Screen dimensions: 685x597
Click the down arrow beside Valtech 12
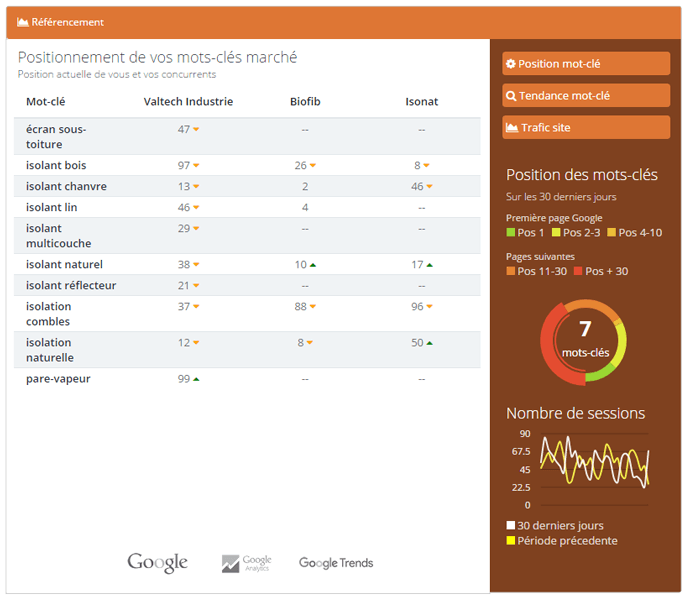(x=196, y=343)
